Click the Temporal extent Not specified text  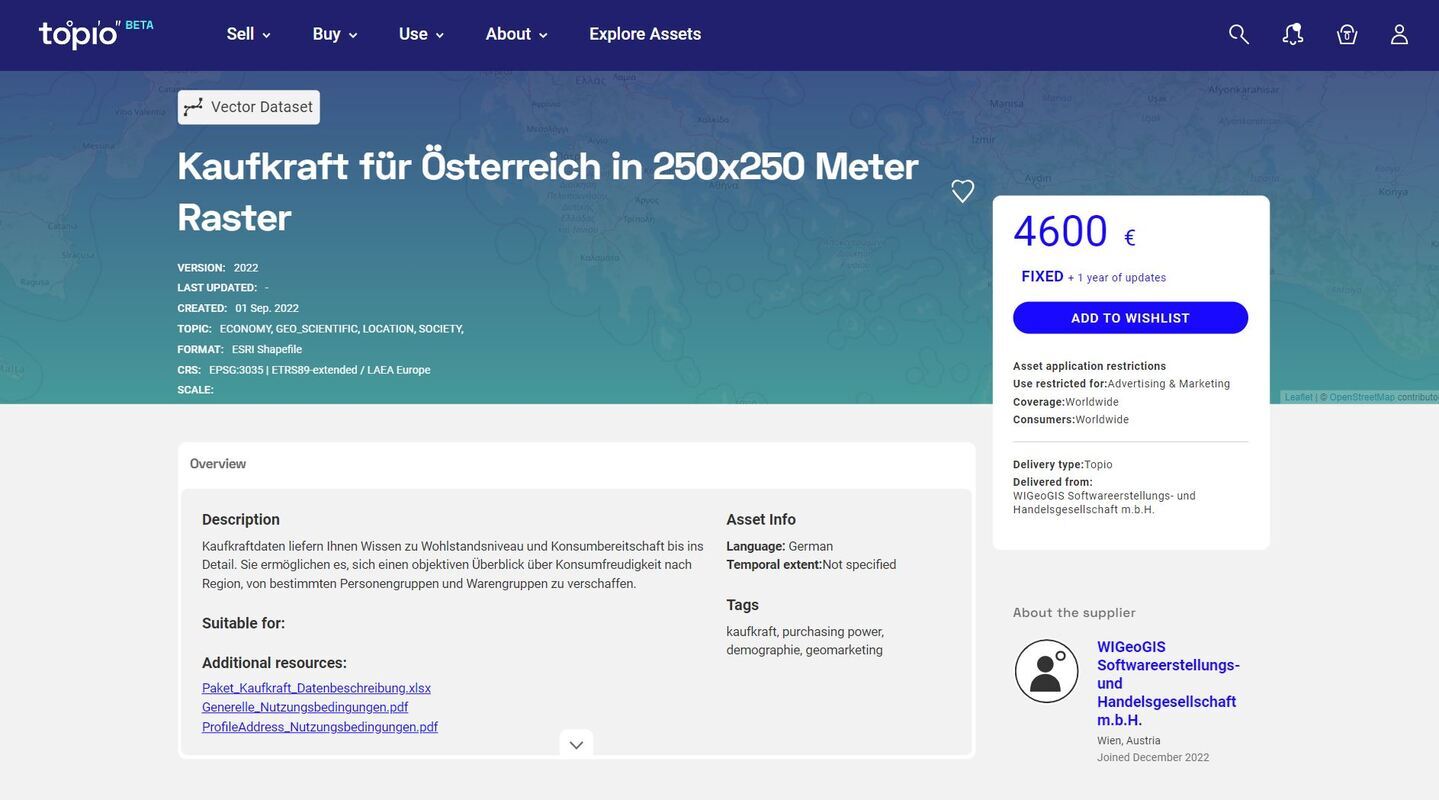coord(811,565)
